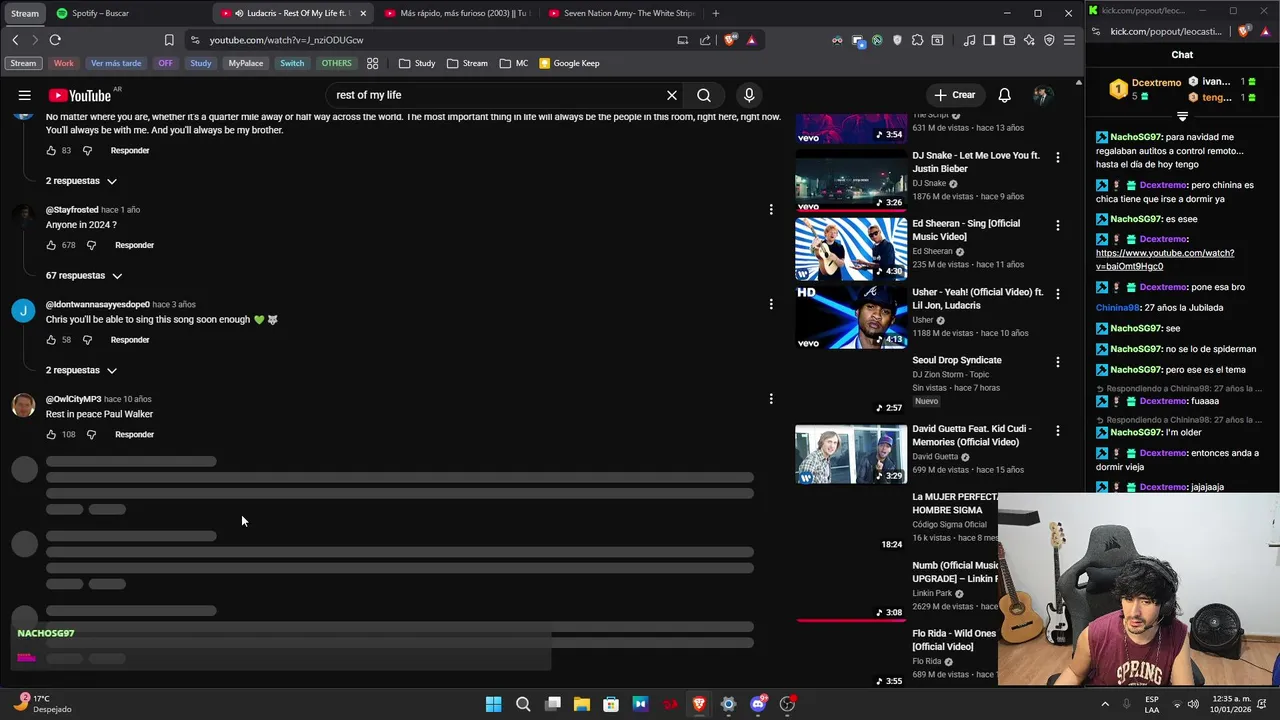
Task: Open the YouTube hamburger guide menu
Action: [x=24, y=95]
